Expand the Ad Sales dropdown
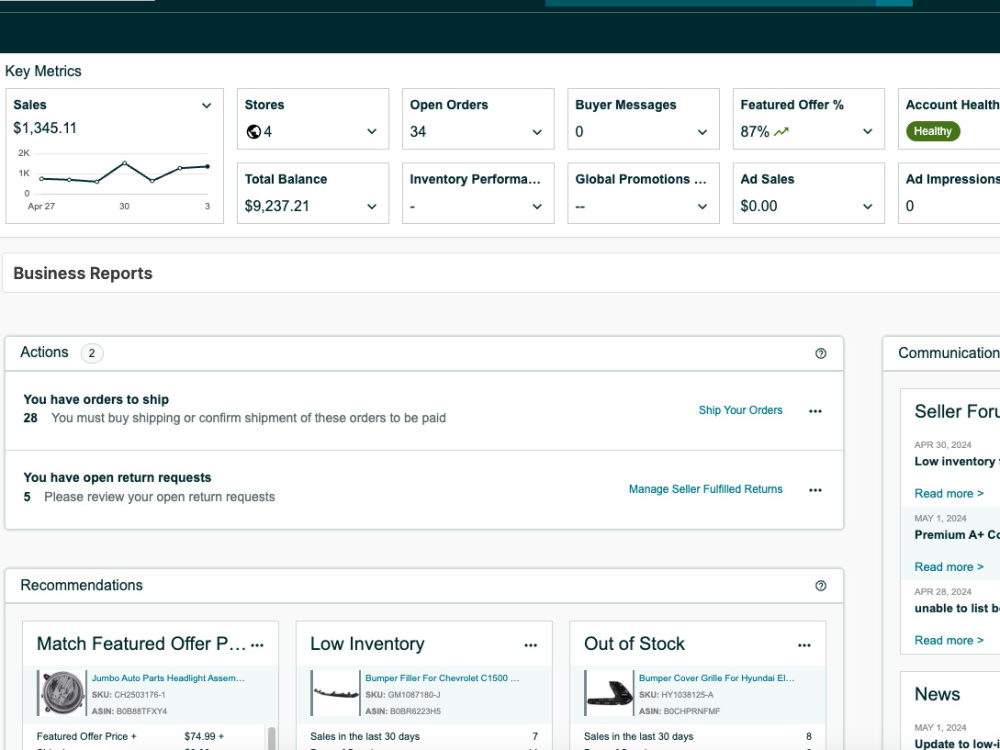Image resolution: width=1000 pixels, height=750 pixels. click(867, 207)
